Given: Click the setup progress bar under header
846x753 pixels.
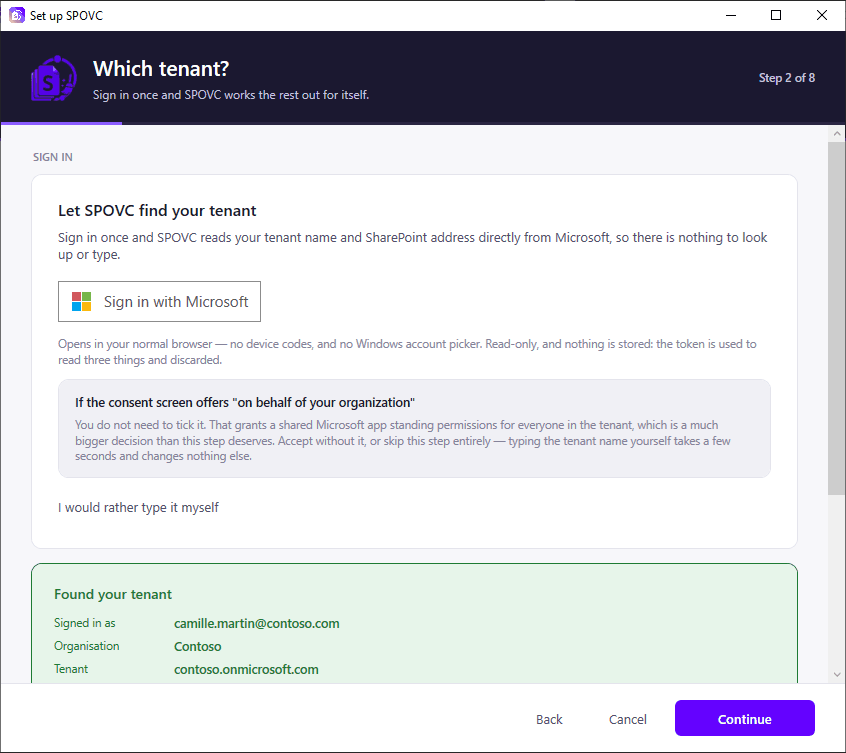Looking at the screenshot, I should [x=423, y=124].
